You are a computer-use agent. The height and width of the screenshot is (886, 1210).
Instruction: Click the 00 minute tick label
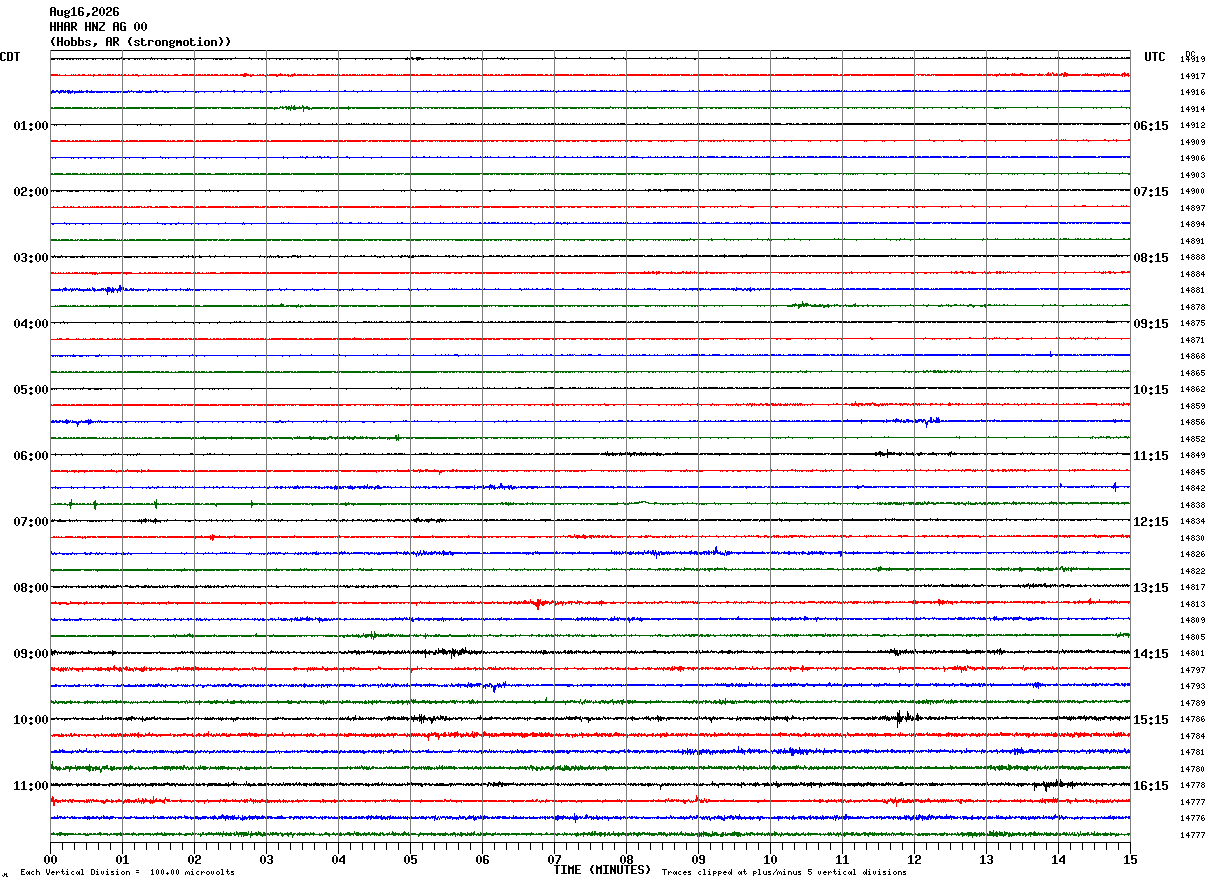(50, 859)
